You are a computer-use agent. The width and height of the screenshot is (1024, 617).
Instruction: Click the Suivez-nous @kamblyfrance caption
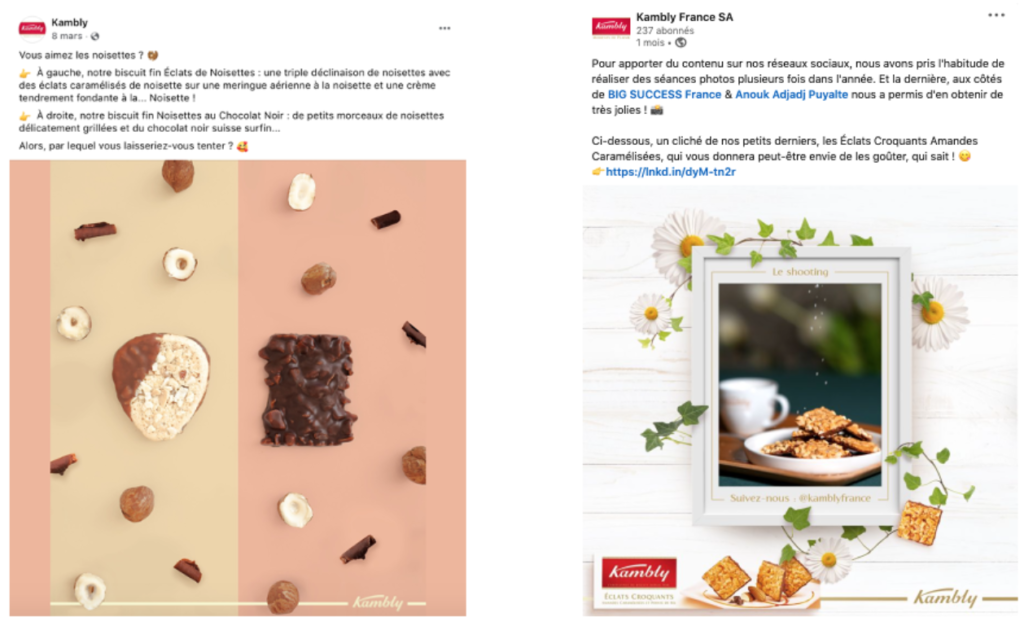(800, 498)
